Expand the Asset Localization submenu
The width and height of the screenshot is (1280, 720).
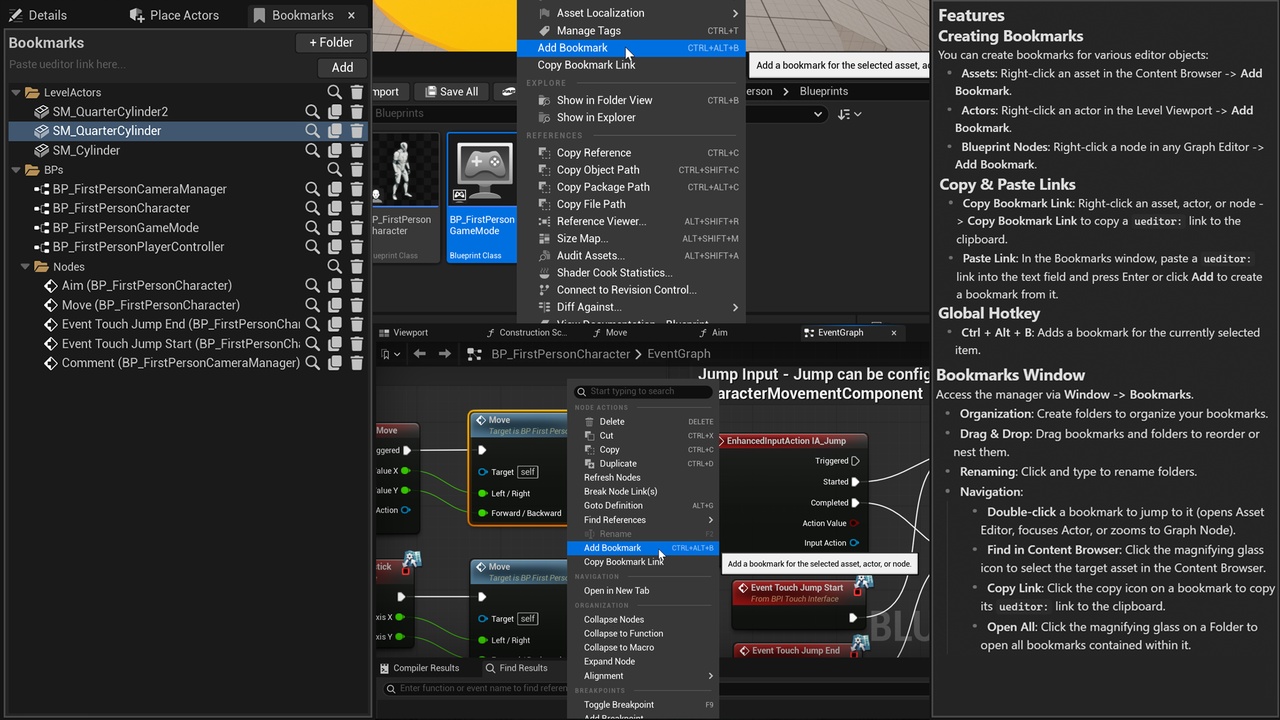coord(735,13)
